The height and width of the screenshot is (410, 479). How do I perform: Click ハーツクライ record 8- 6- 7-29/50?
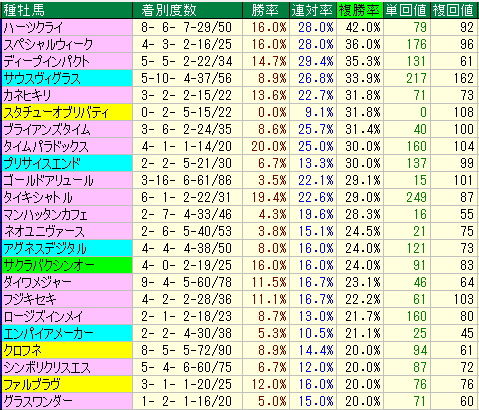tap(186, 27)
